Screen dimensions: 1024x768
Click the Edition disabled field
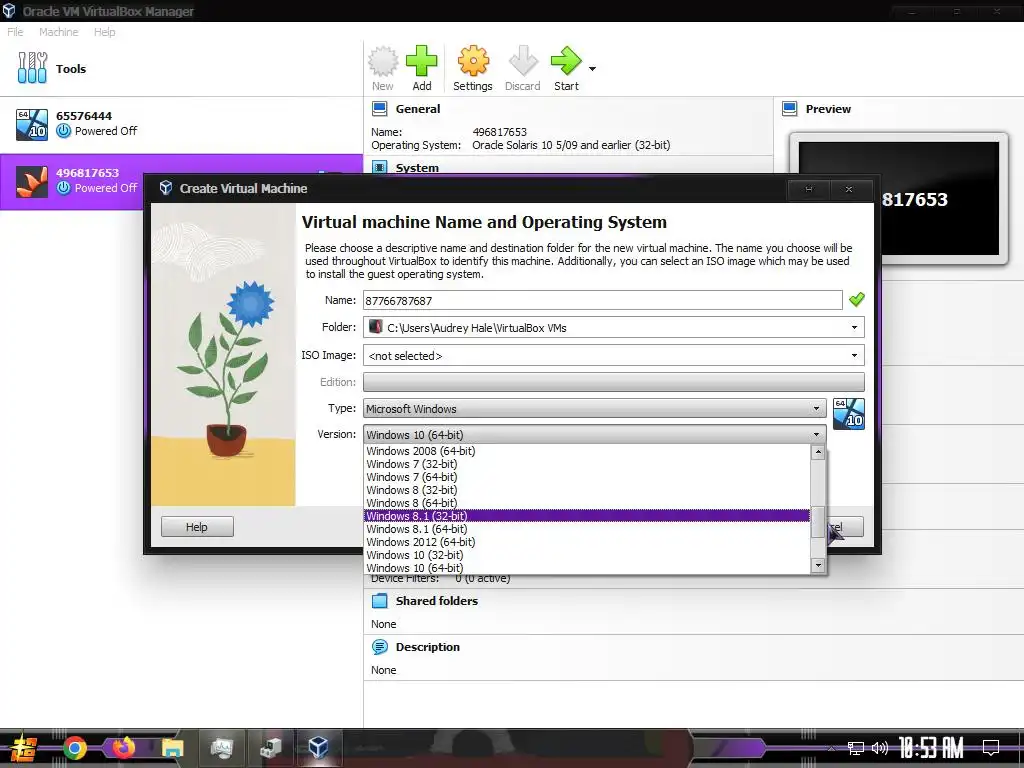613,382
